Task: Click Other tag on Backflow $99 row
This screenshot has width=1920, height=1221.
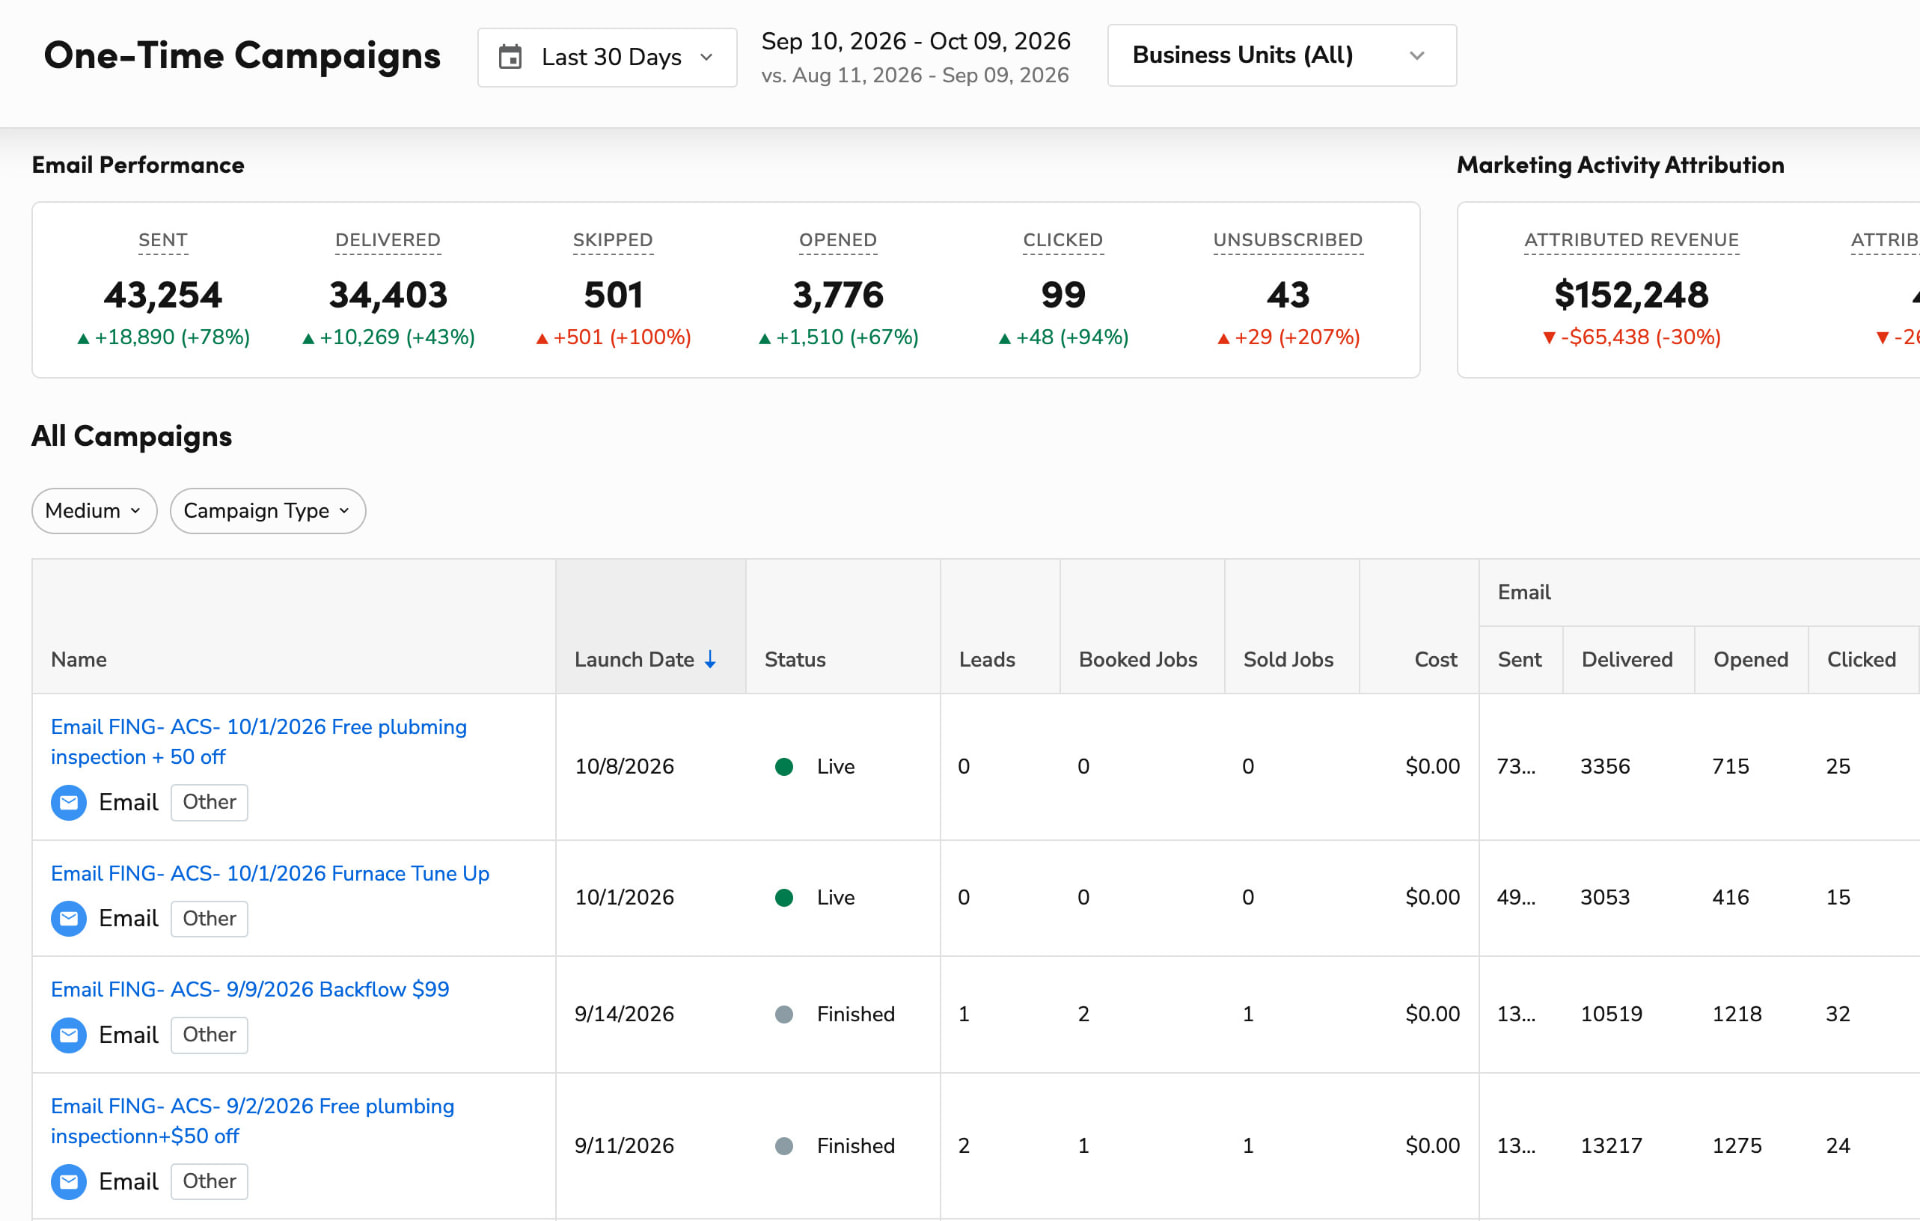Action: click(209, 1035)
